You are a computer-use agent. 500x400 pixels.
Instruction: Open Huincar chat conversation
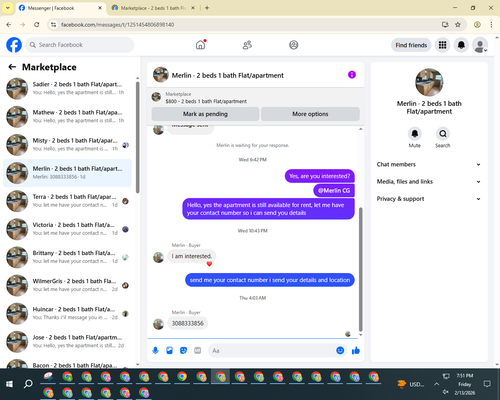tap(67, 314)
